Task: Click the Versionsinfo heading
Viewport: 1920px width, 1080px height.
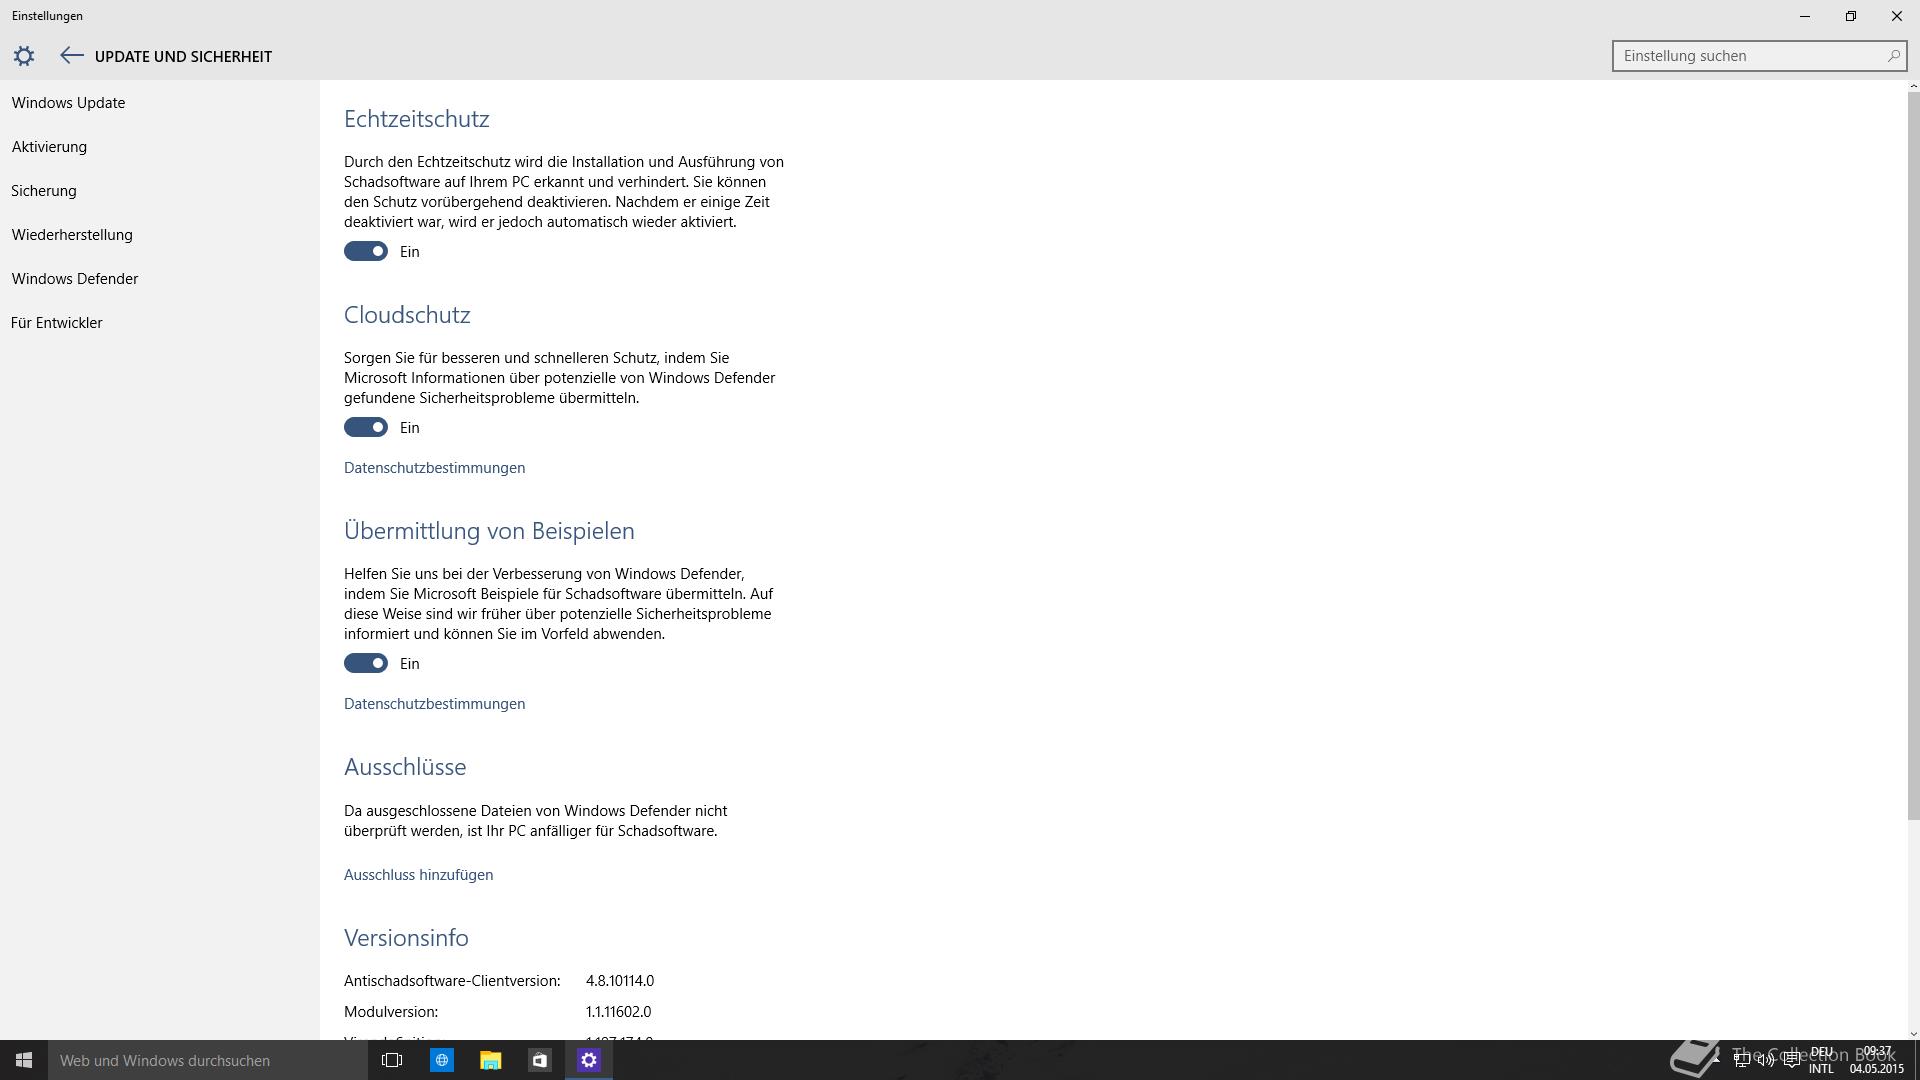Action: [x=406, y=937]
